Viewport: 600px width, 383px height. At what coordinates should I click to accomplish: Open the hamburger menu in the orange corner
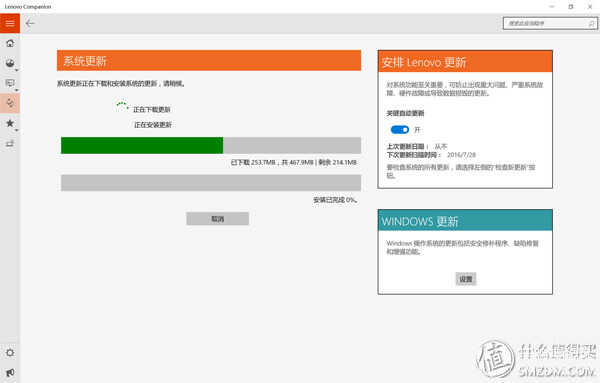[x=10, y=23]
